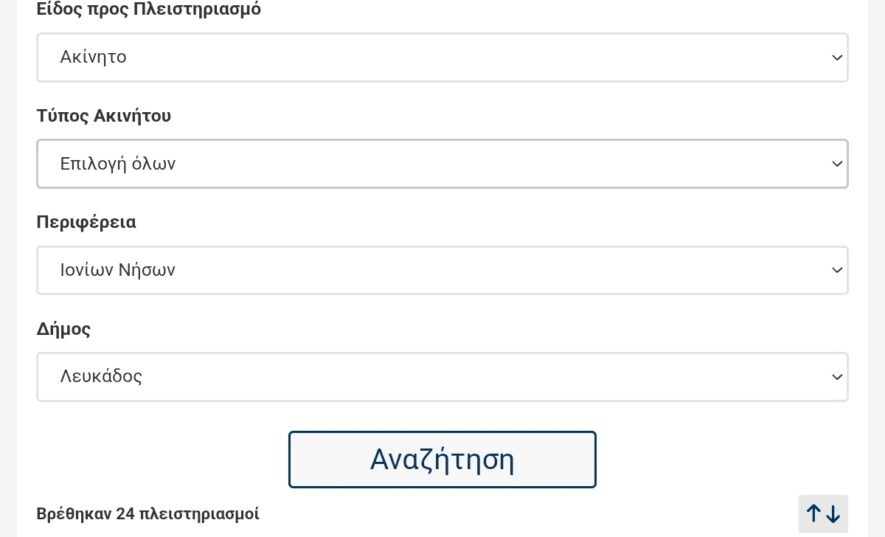The height and width of the screenshot is (537, 885).
Task: Click the Τύπος Ακινήτου field label
Action: point(104,116)
